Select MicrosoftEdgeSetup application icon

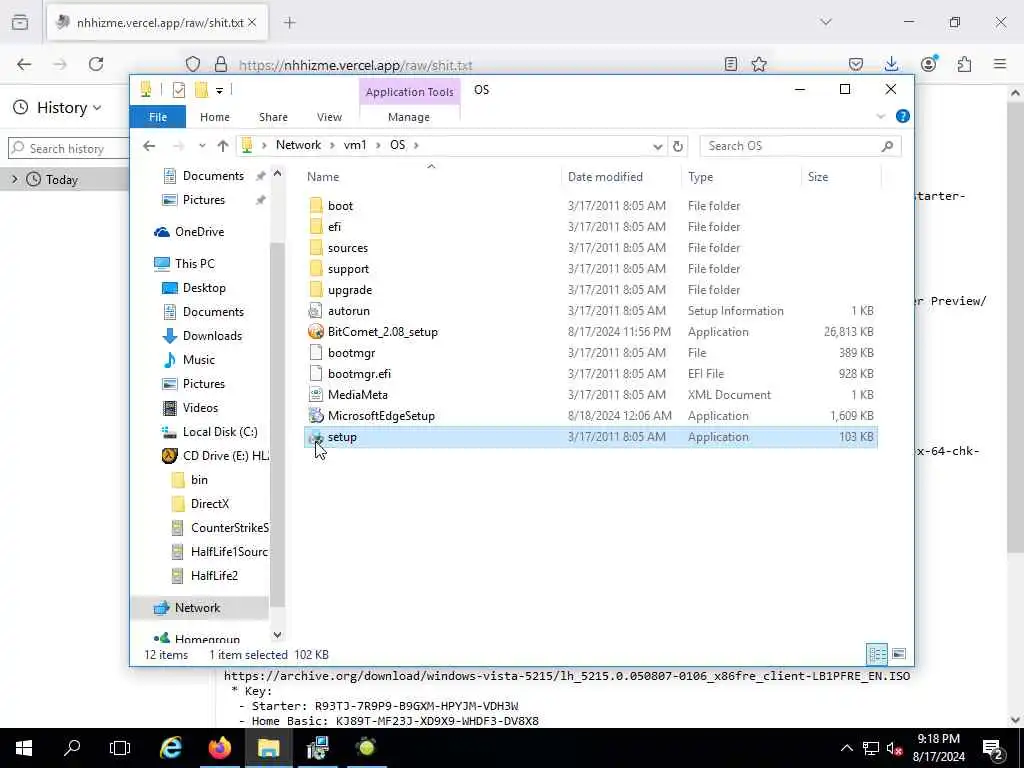(316, 415)
